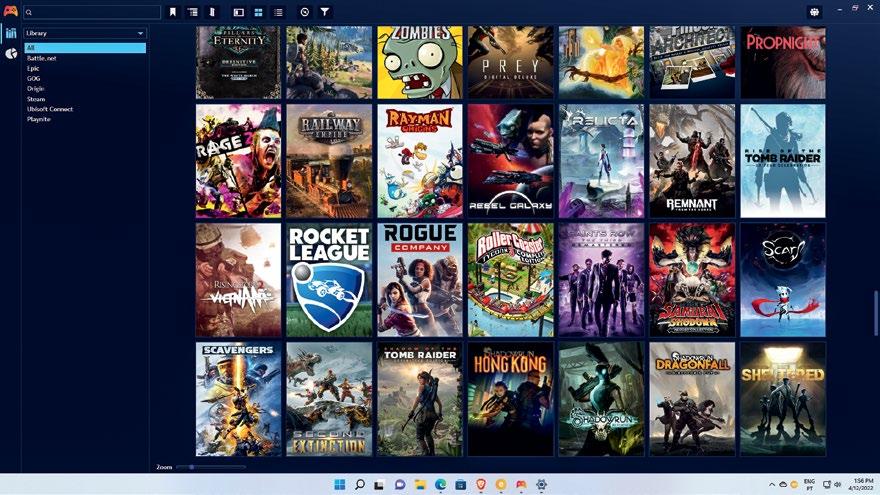Select the Rebel Galaxy cover
This screenshot has height=495, width=880.
coord(511,161)
